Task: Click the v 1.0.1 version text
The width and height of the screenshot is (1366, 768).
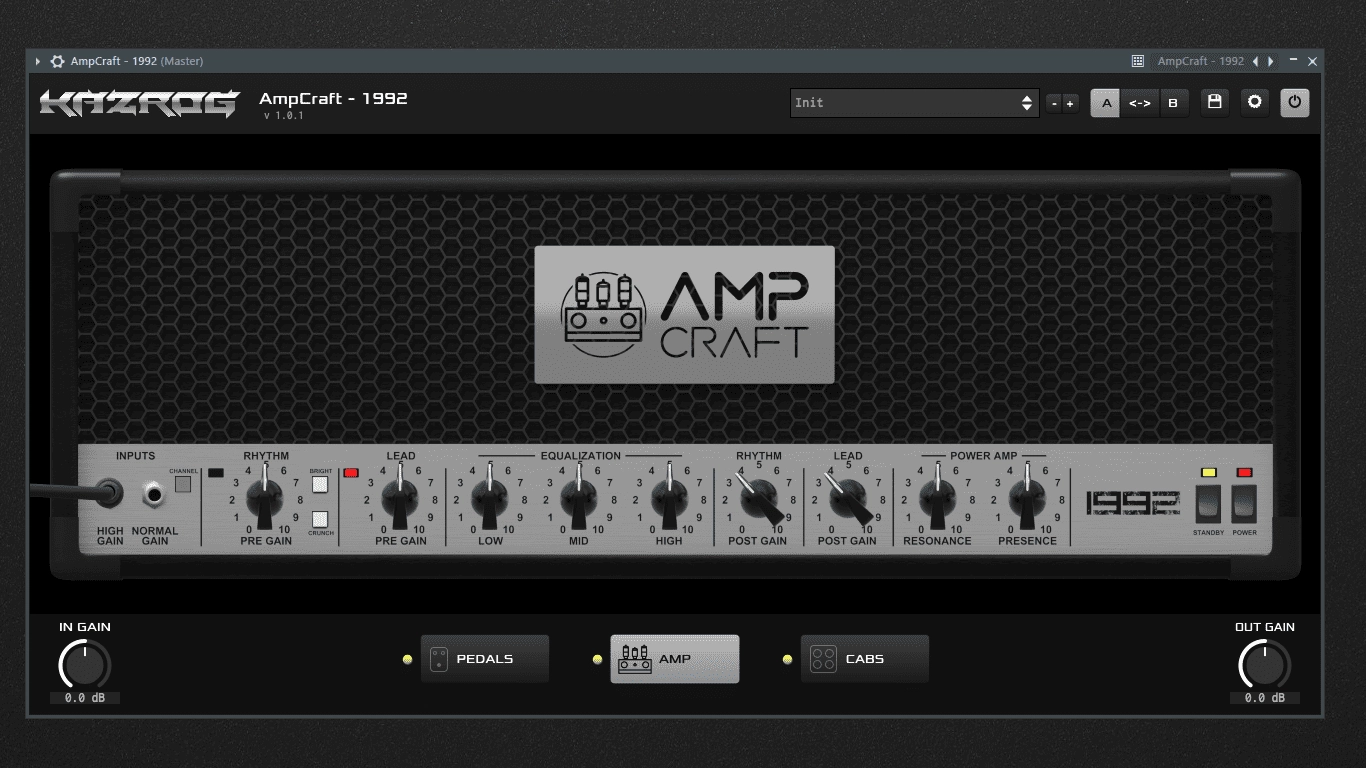Action: [x=284, y=116]
